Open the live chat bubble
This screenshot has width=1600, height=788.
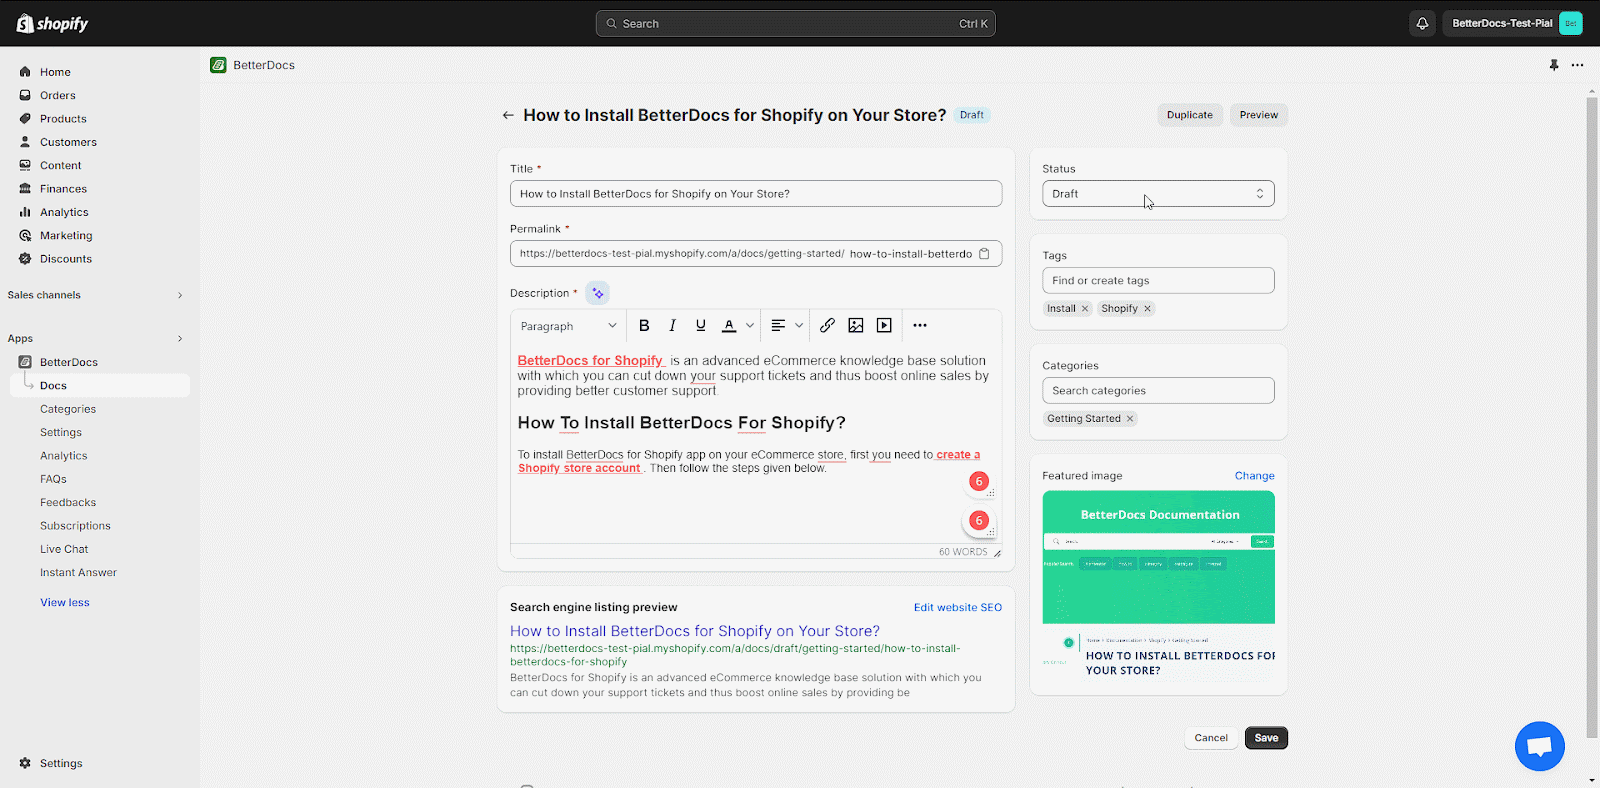point(1540,746)
